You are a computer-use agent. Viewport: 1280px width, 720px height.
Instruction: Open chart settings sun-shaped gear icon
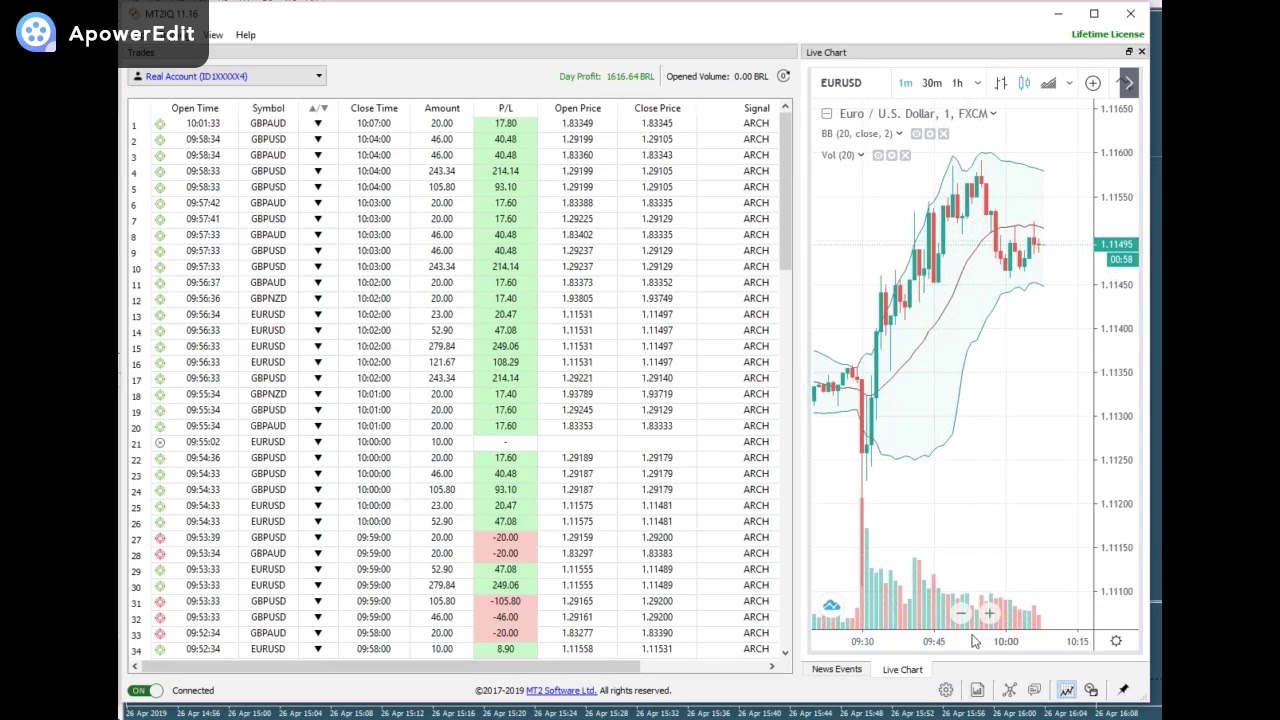point(1116,641)
